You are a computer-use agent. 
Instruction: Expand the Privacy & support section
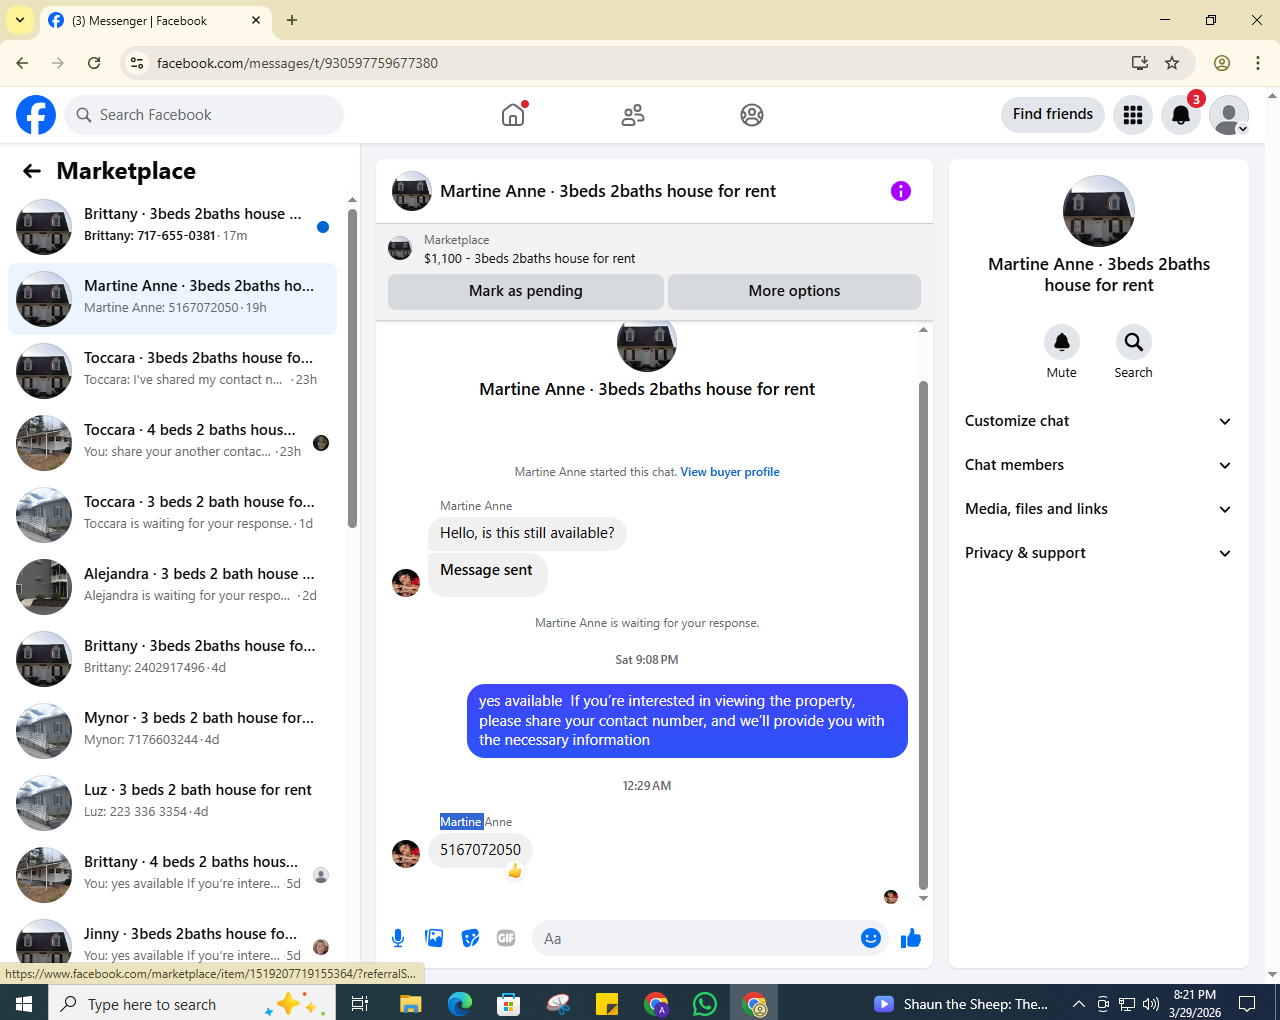coord(1099,553)
